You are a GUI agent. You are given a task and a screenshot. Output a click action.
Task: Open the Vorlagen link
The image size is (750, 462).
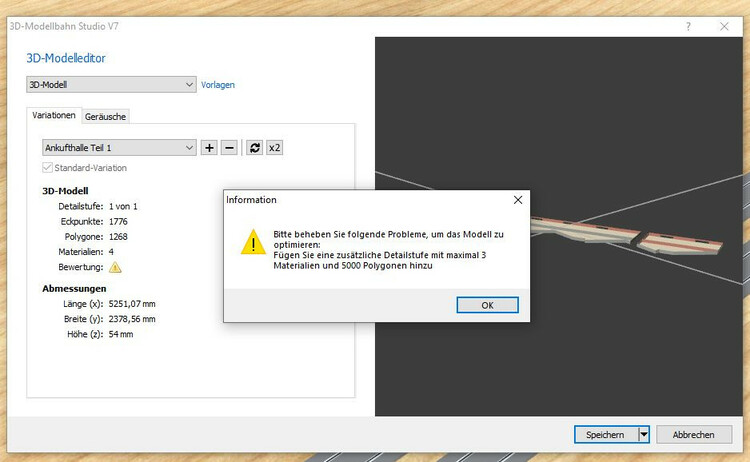point(218,85)
